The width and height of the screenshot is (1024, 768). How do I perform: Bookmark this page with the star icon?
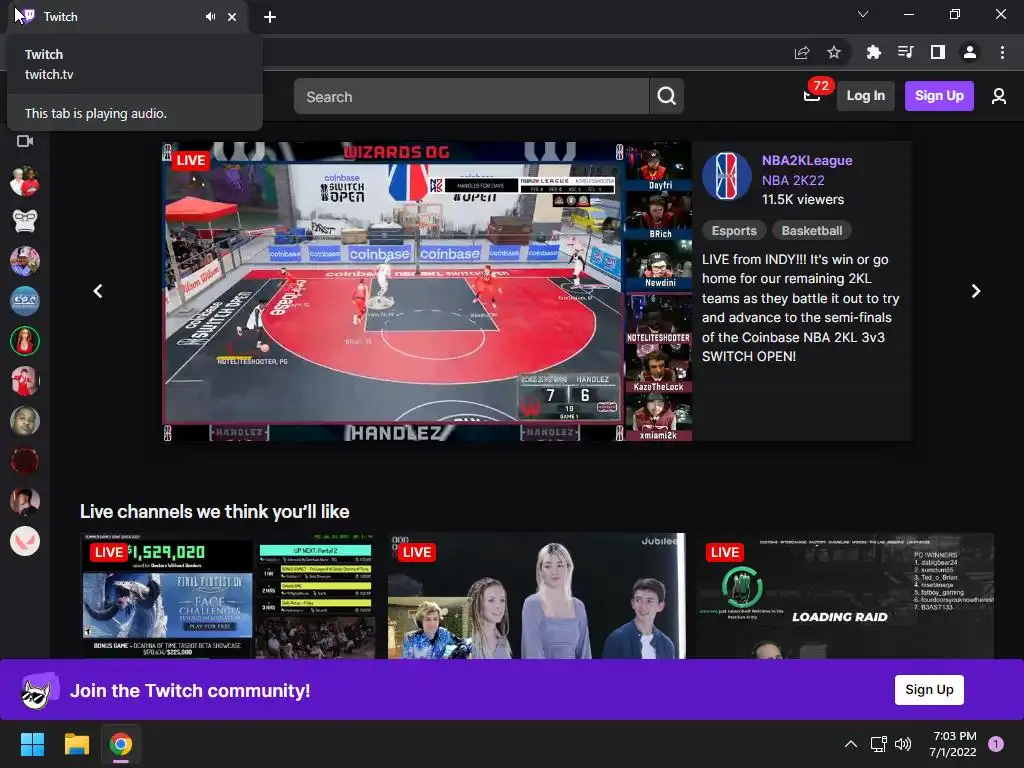[834, 52]
